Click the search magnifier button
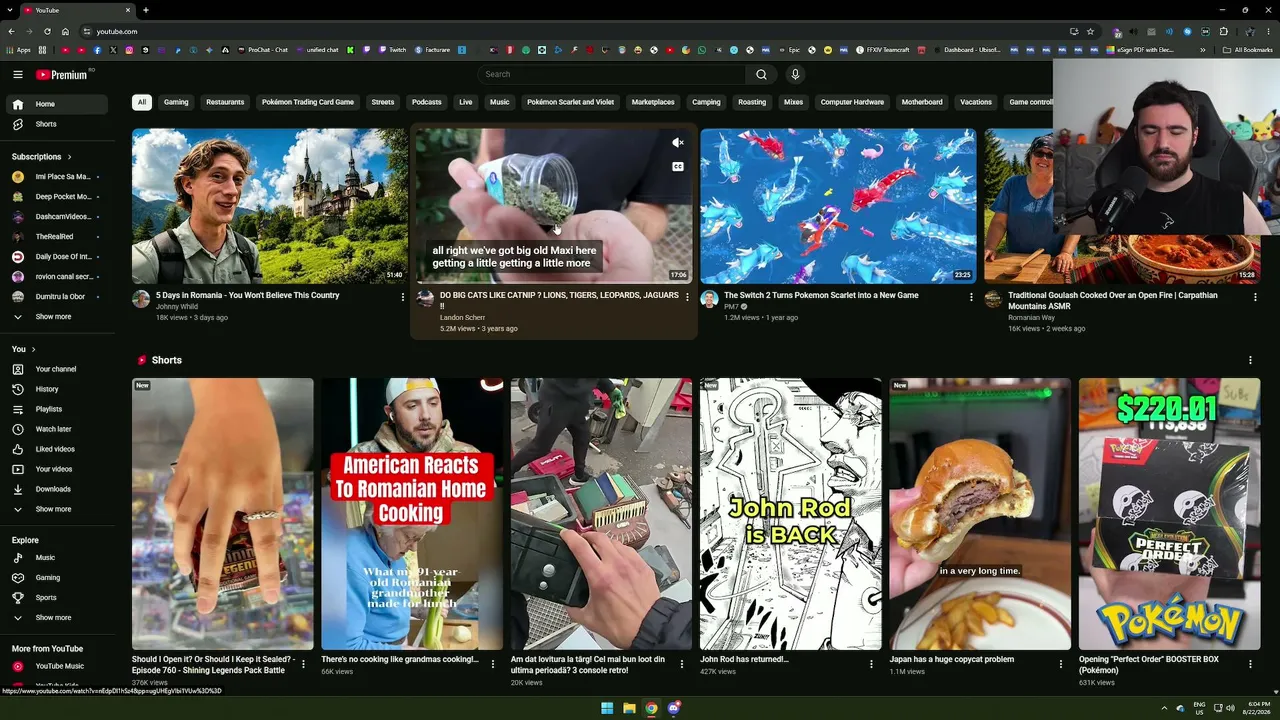Image resolution: width=1280 pixels, height=720 pixels. 761,74
